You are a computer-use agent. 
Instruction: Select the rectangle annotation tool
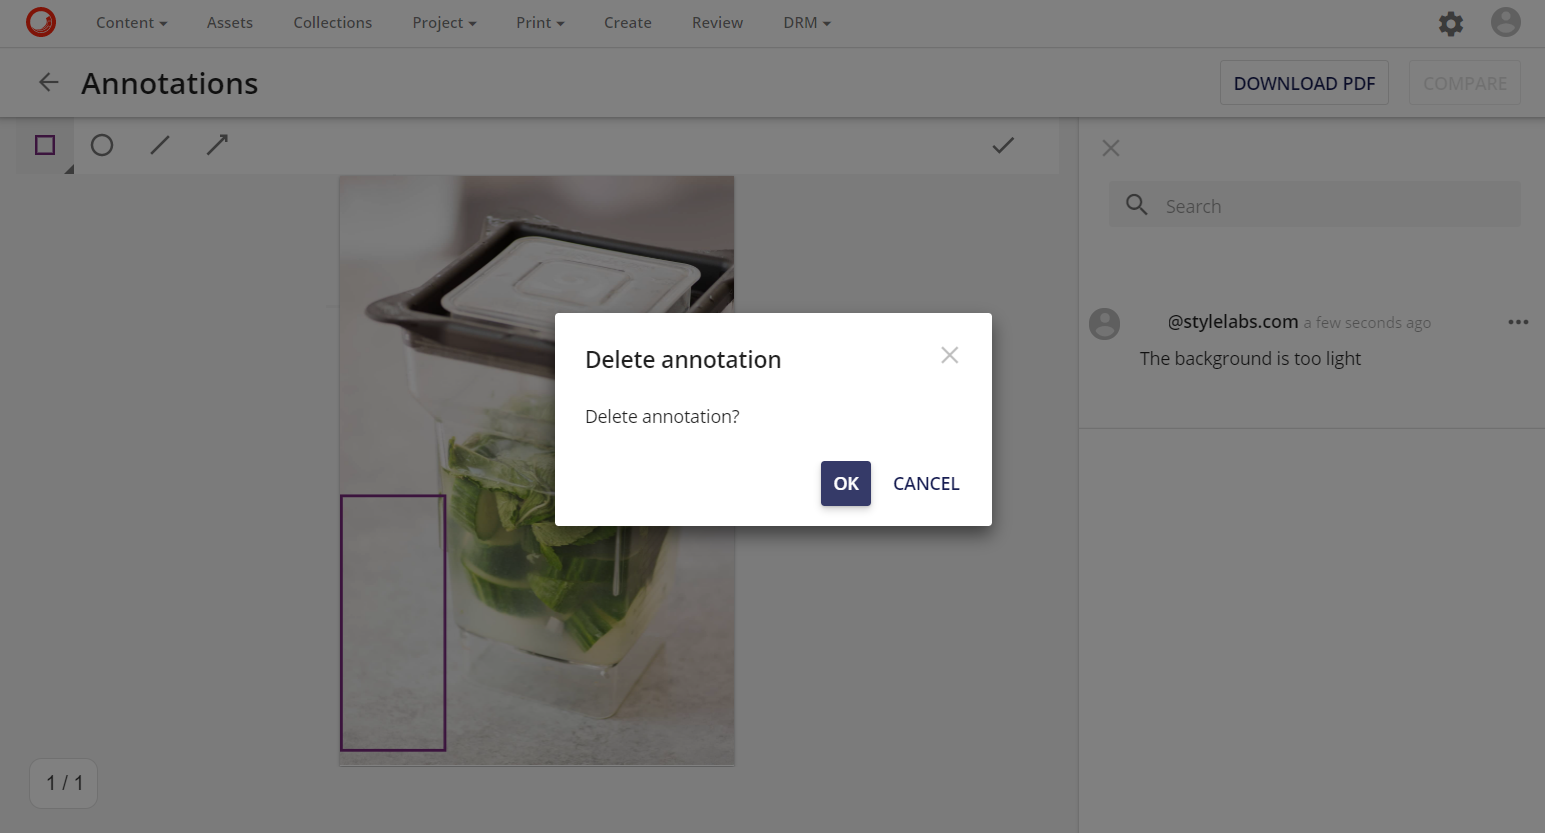pyautogui.click(x=44, y=145)
